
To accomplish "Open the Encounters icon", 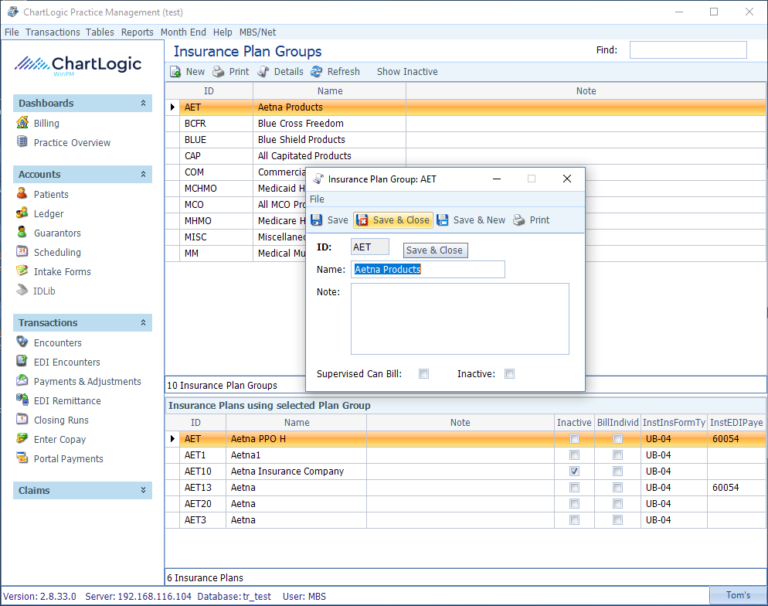I will pyautogui.click(x=22, y=342).
